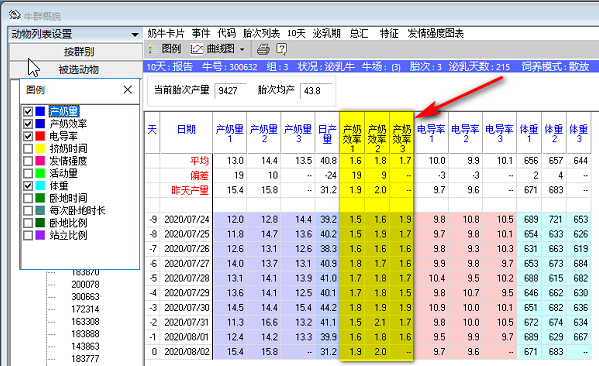The image size is (599, 366).
Task: Click date cell 2020/07/27
Action: [187, 264]
